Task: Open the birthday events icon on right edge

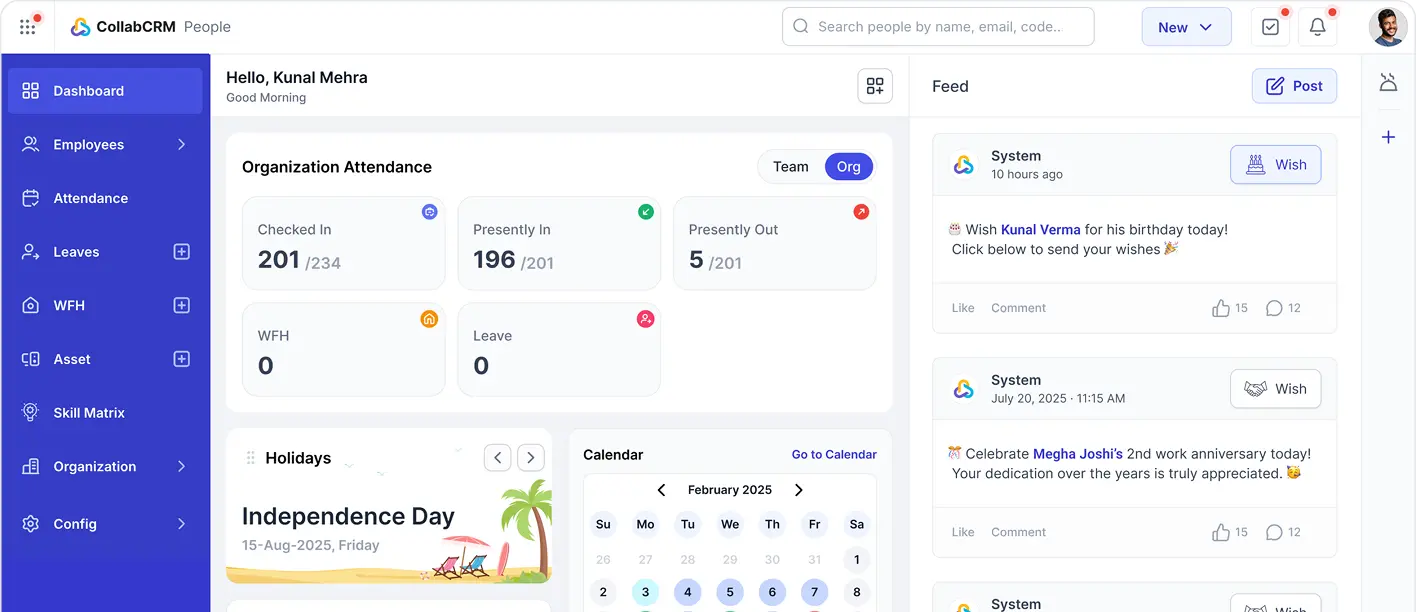Action: pos(1388,83)
